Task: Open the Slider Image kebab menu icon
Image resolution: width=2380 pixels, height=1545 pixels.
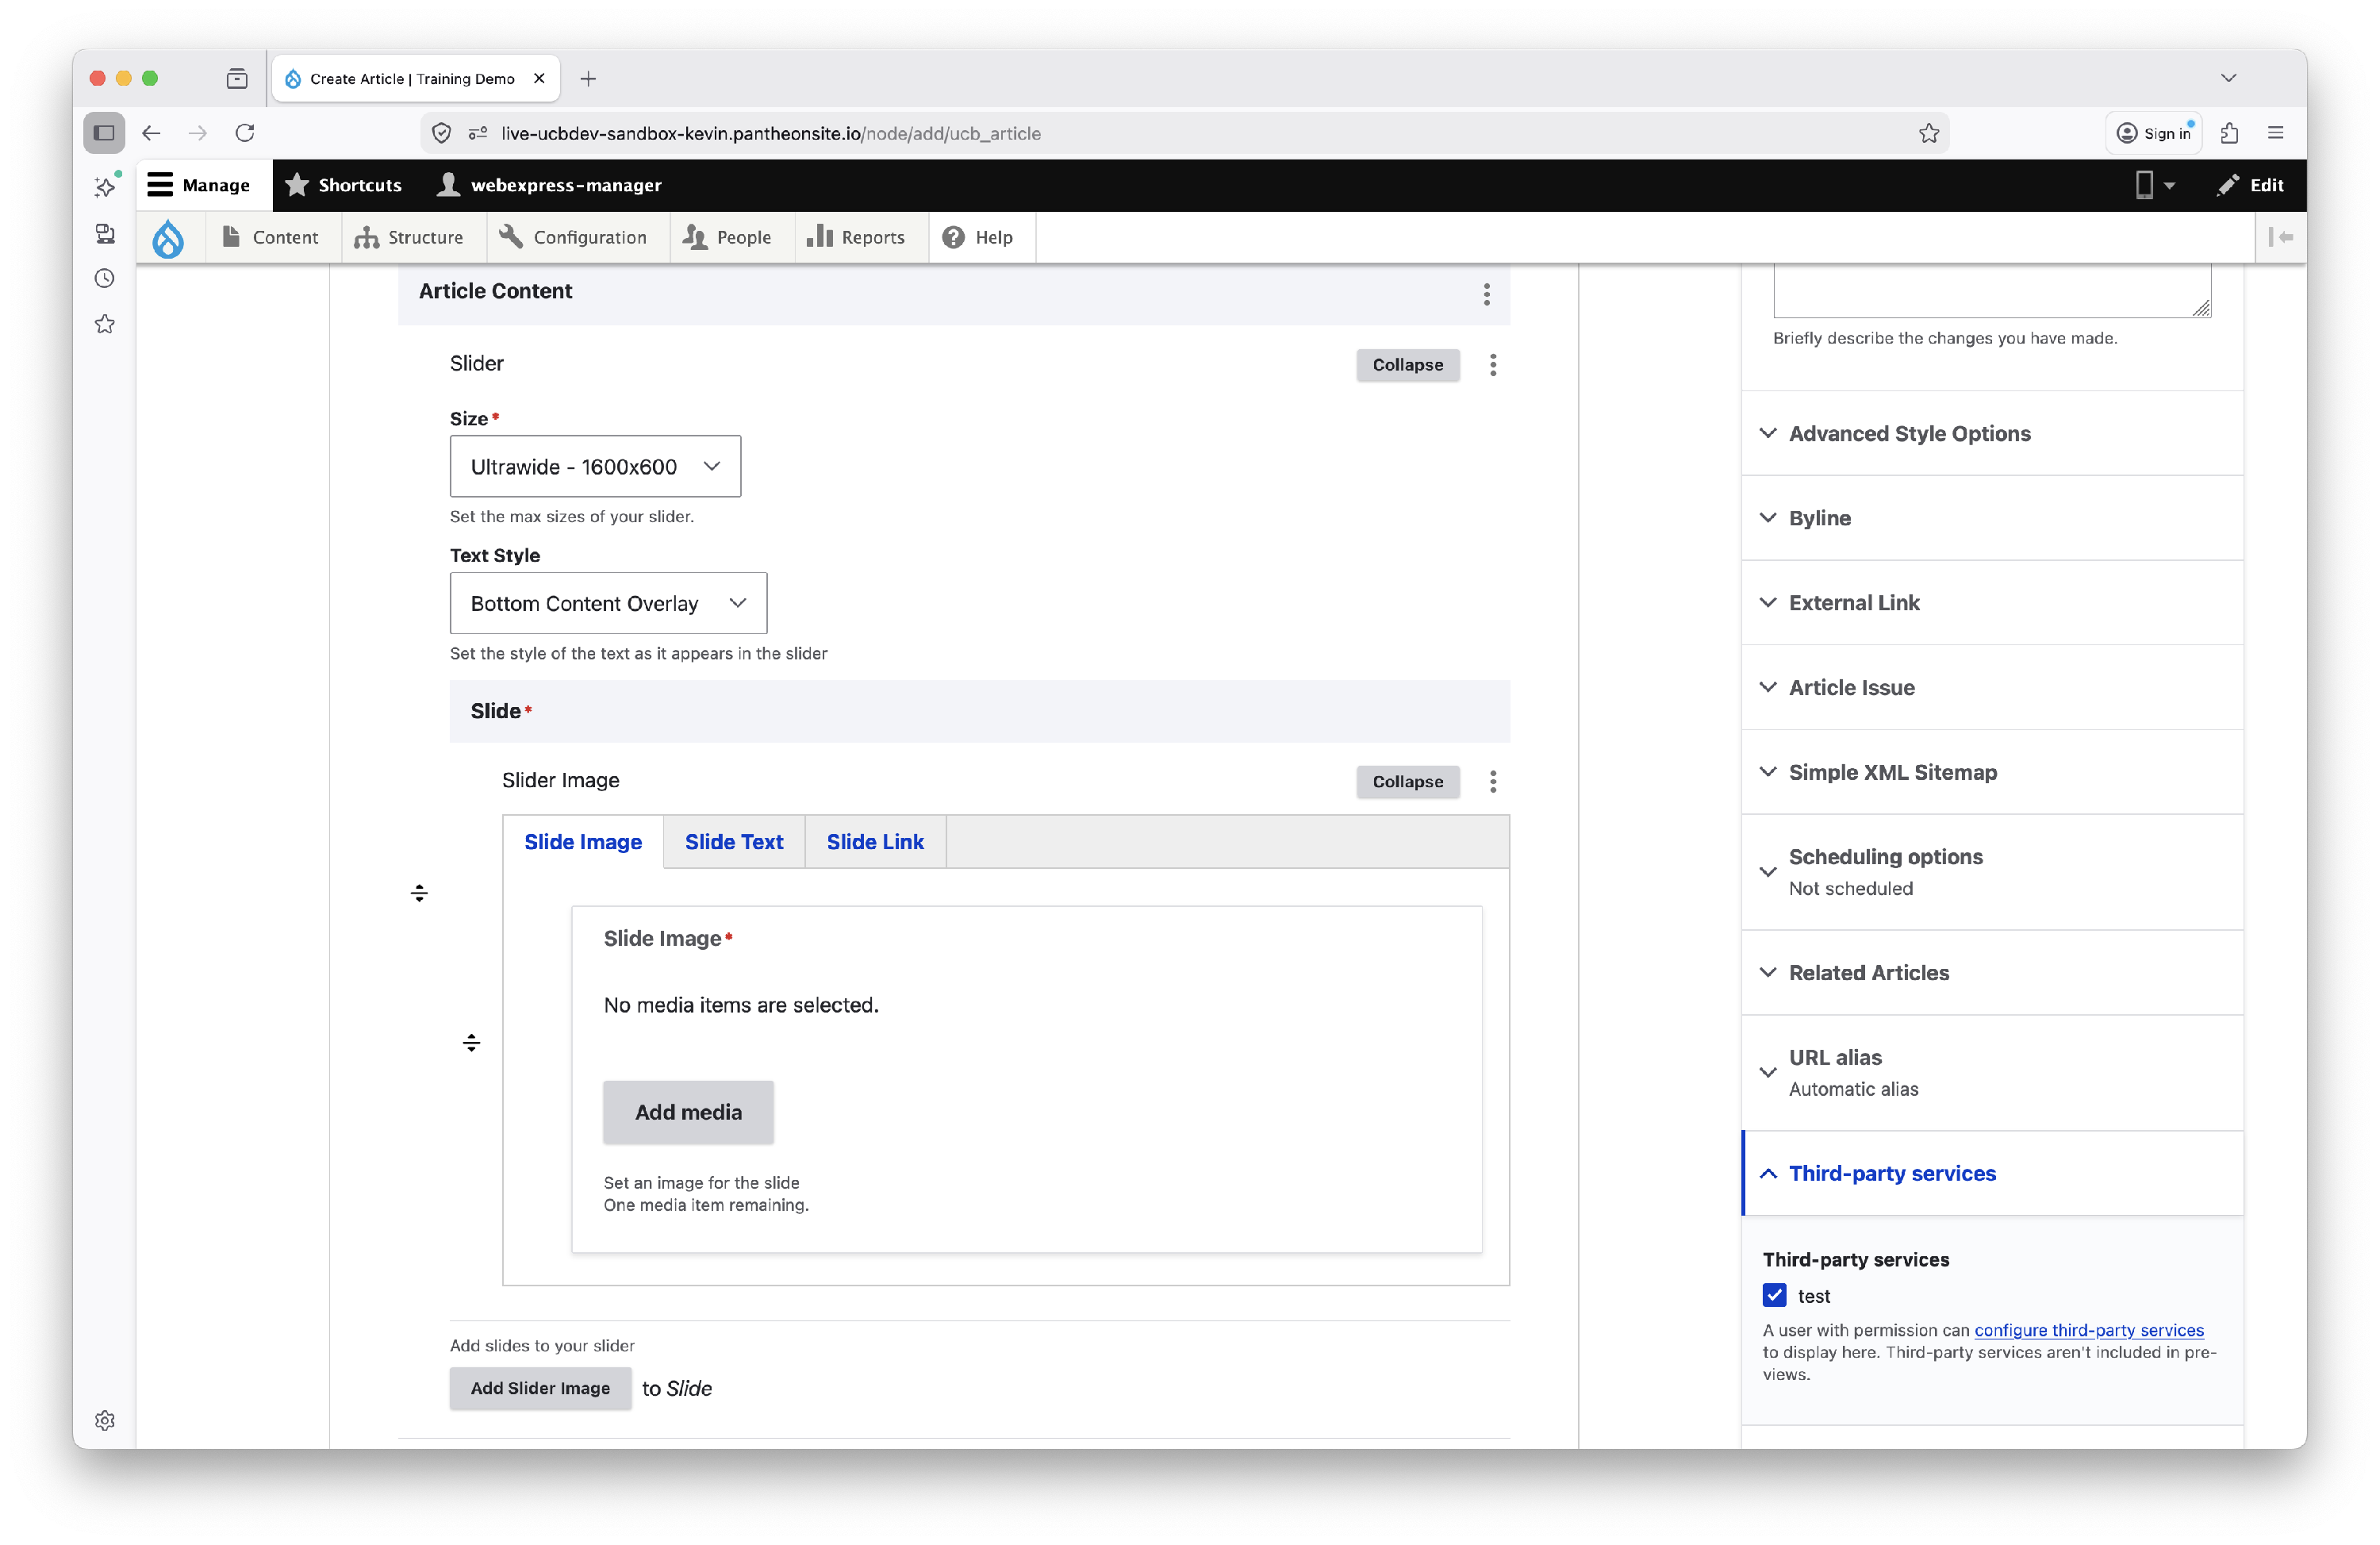Action: click(1492, 781)
